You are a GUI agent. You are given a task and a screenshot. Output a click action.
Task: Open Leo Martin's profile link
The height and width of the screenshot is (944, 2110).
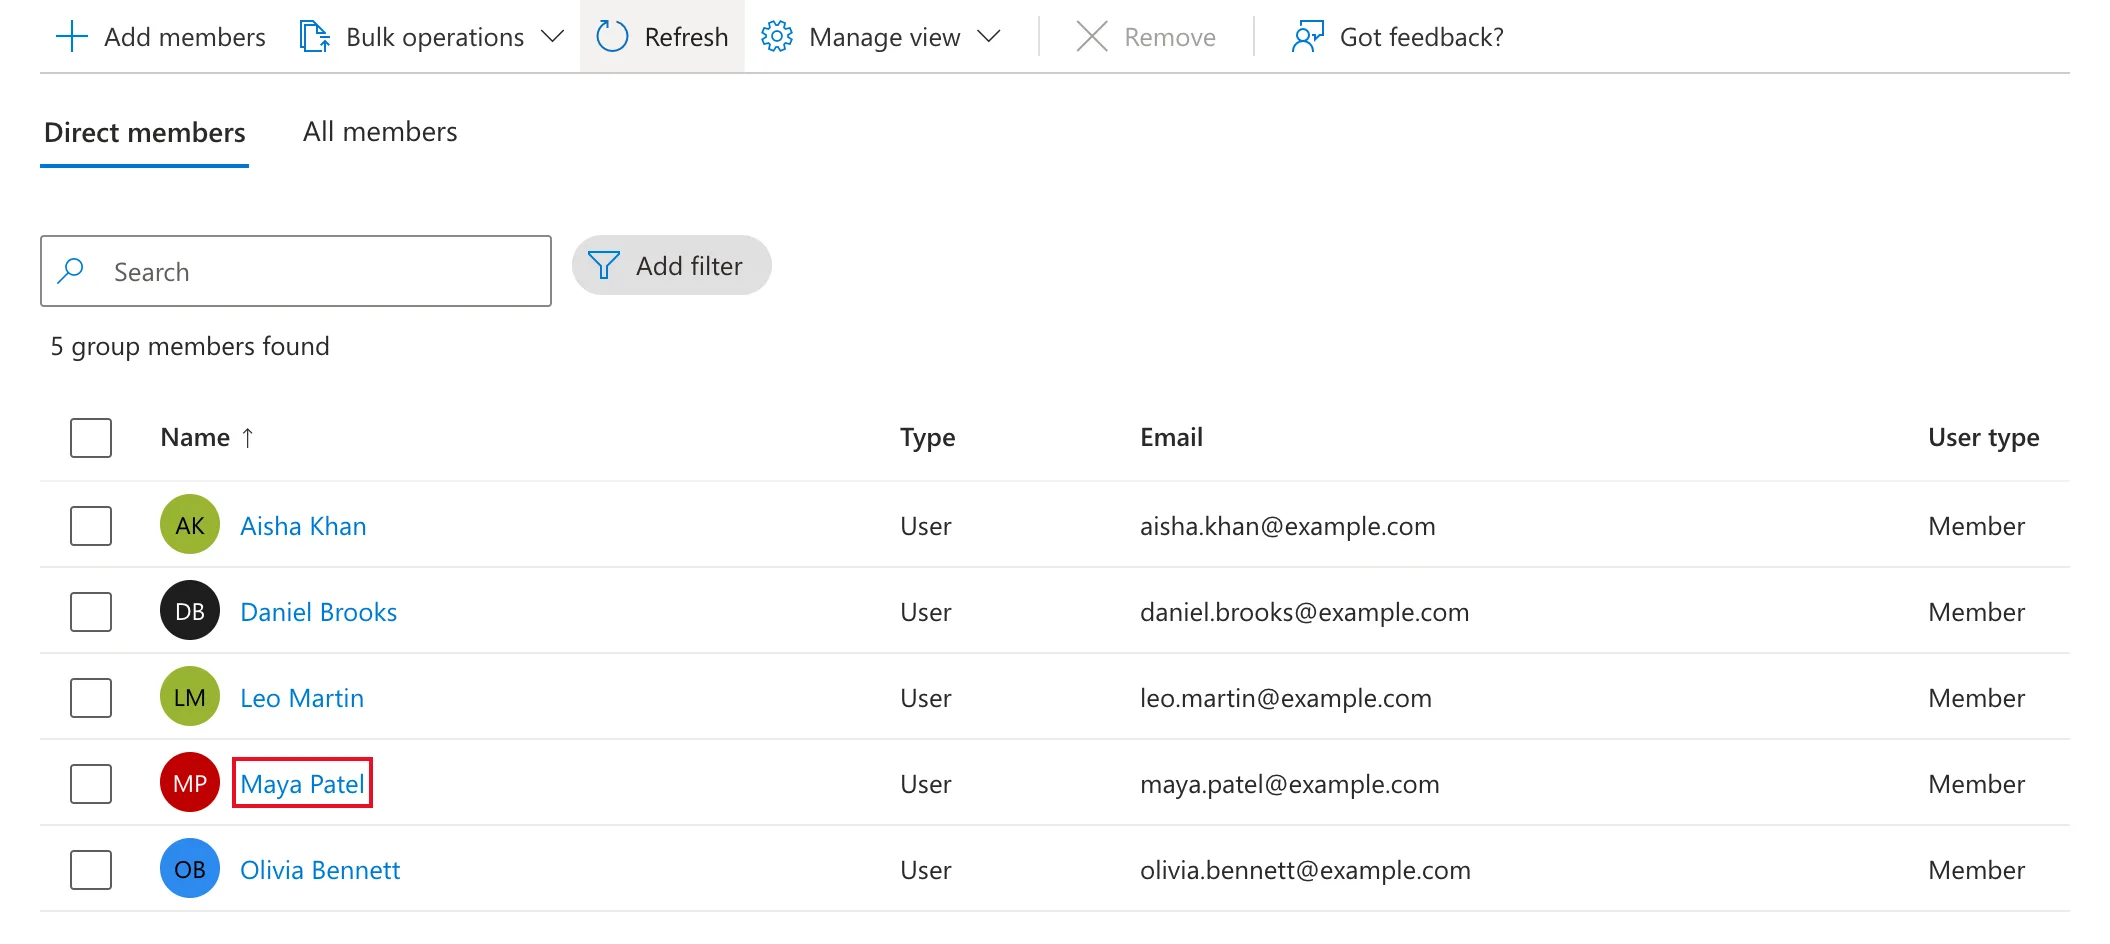(x=302, y=698)
